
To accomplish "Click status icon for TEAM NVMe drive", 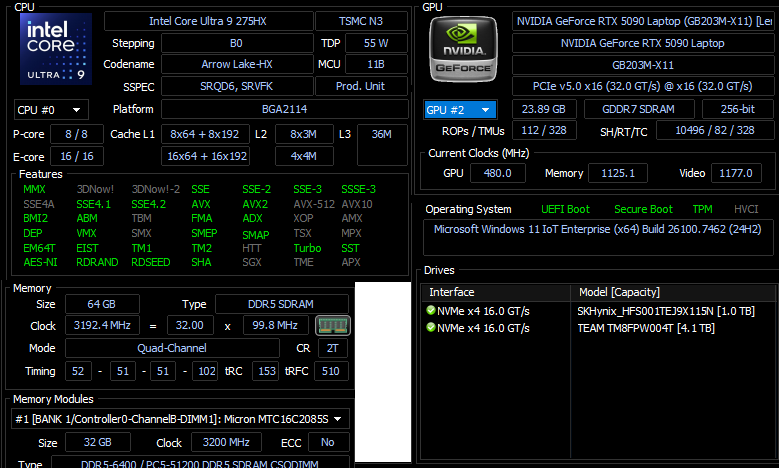I will pos(431,327).
